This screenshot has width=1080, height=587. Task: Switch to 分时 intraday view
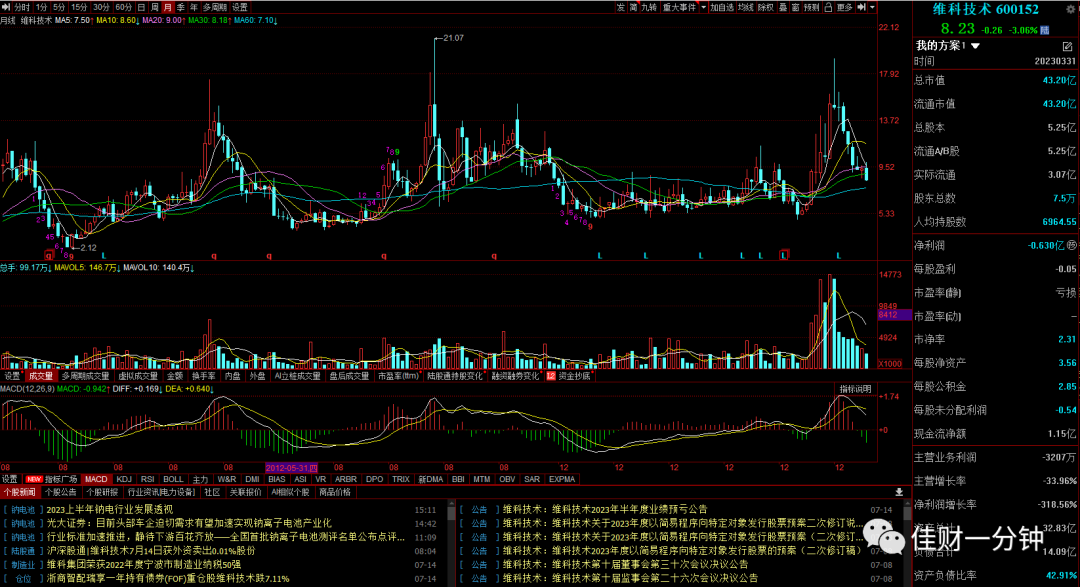pos(22,7)
